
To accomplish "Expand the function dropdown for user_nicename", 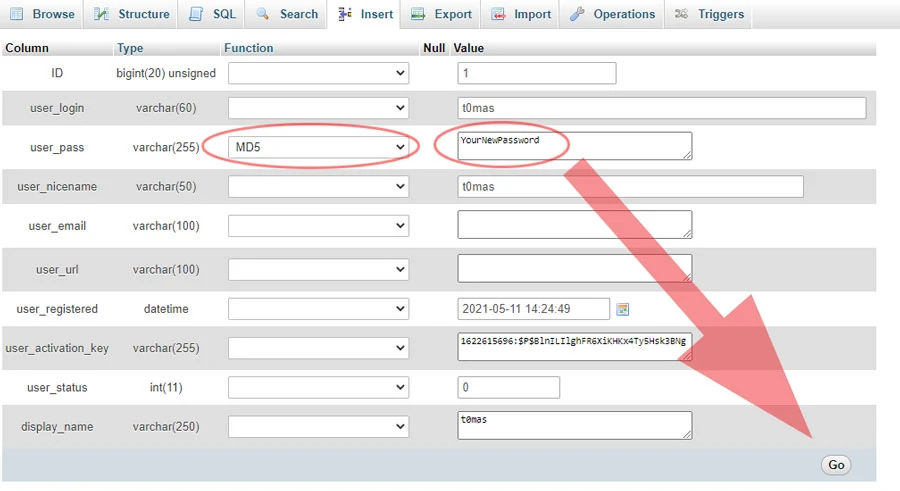I will [x=319, y=186].
